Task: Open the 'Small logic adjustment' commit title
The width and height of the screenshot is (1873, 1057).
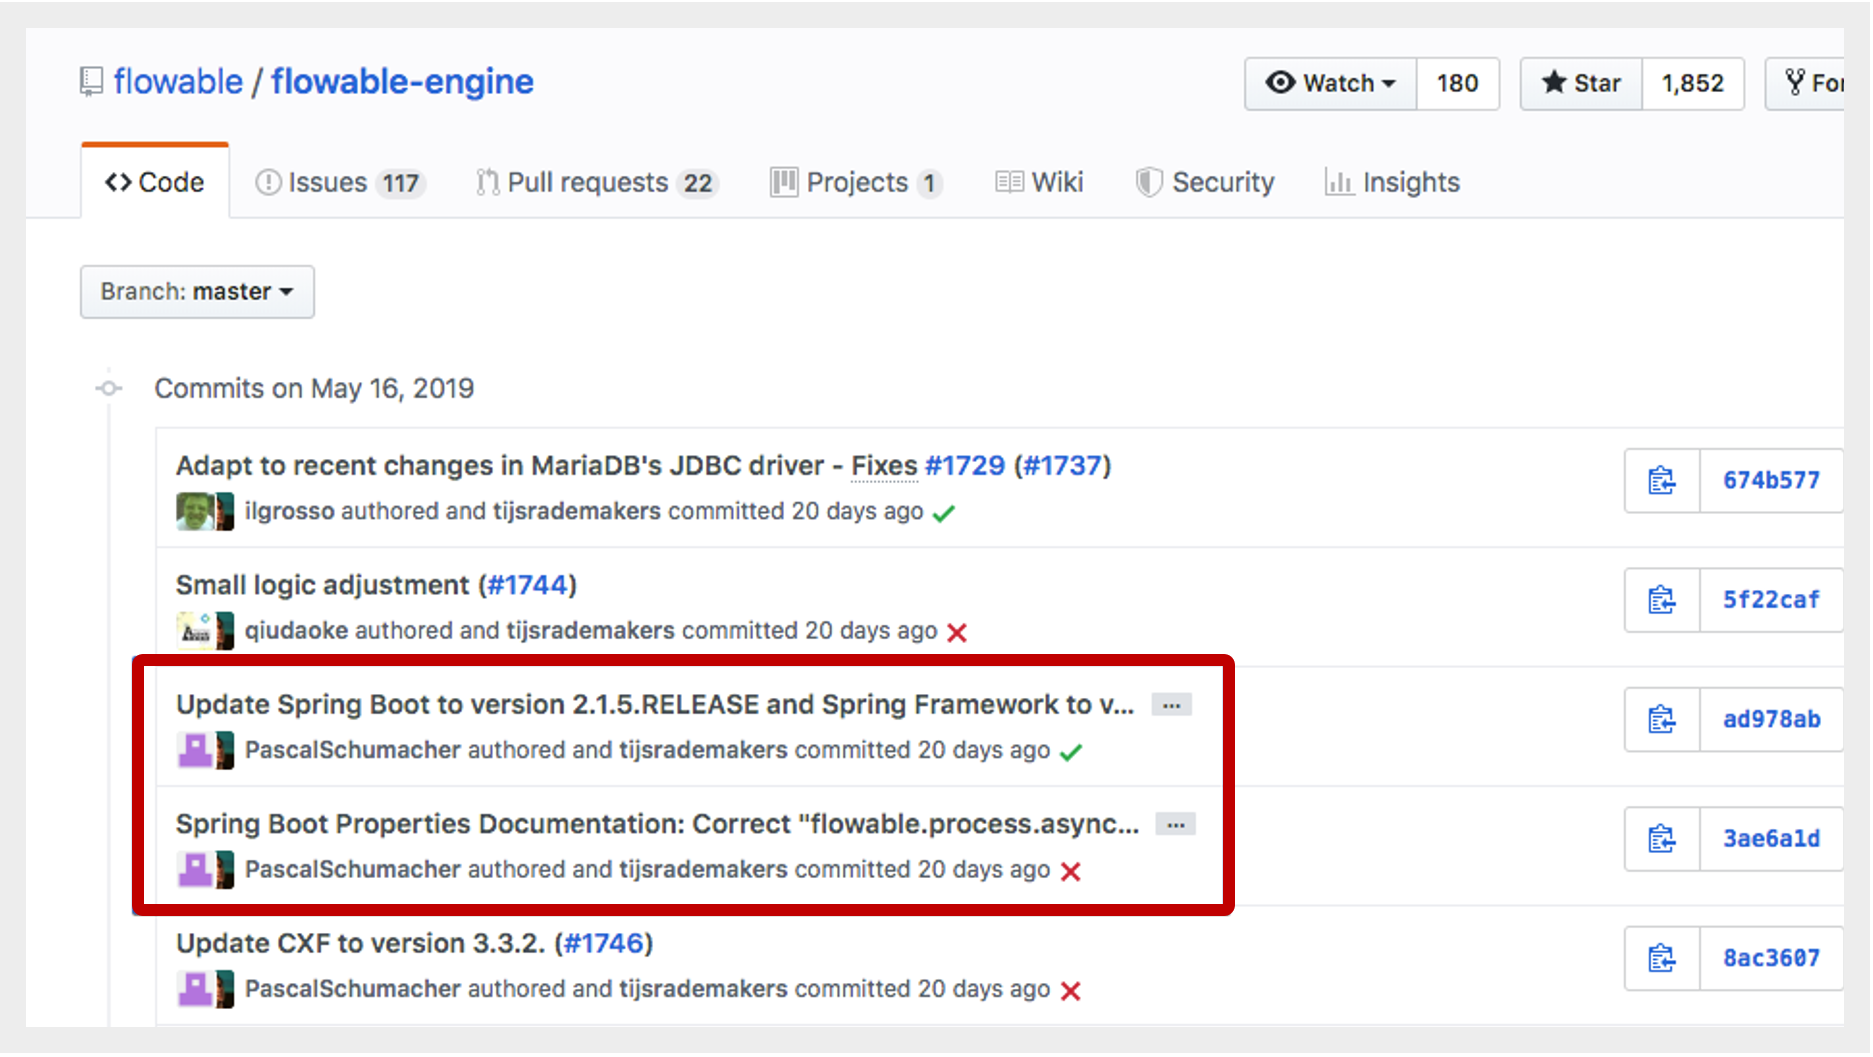Action: [322, 585]
